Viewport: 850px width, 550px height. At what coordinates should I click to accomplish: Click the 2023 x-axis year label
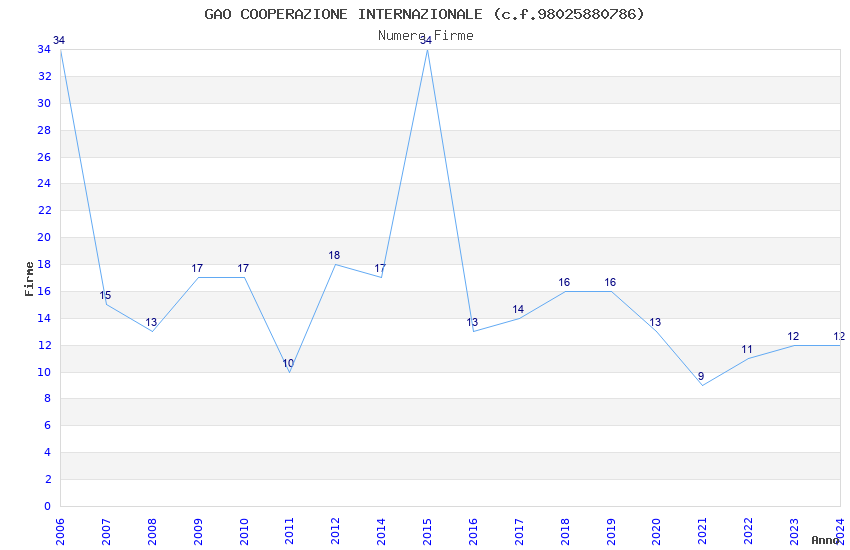(x=794, y=532)
